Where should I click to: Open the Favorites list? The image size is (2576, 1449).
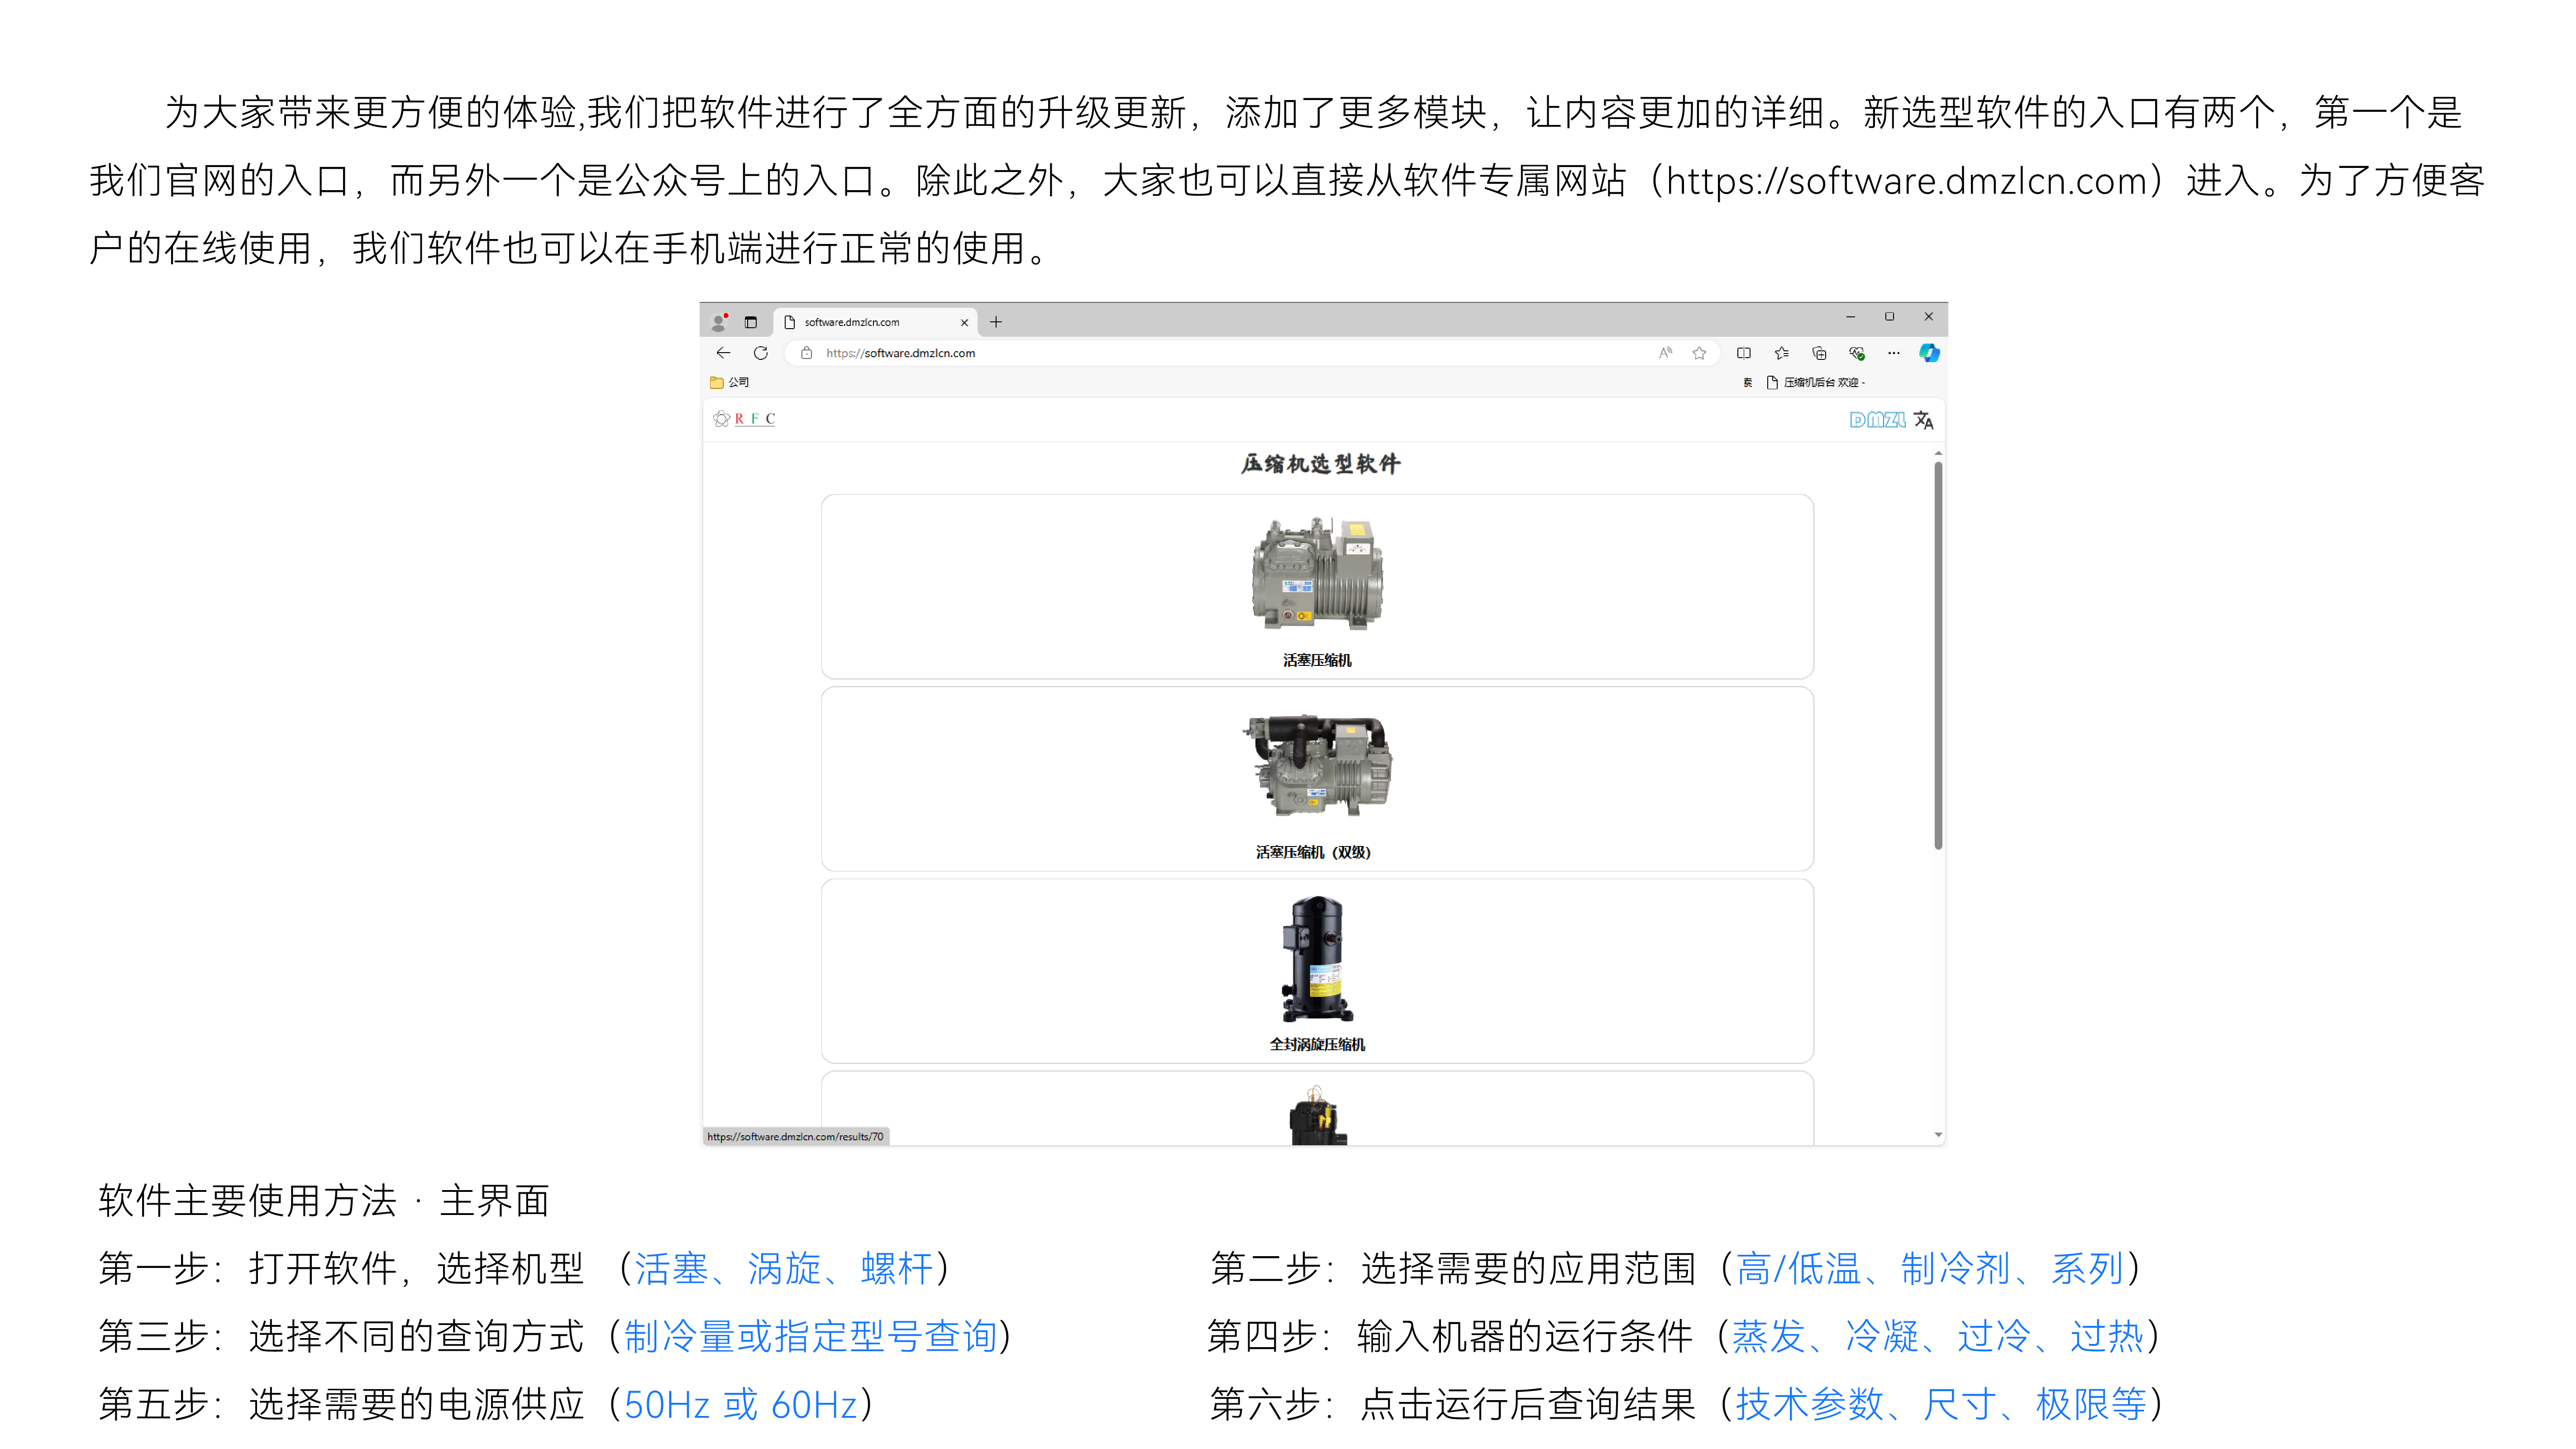tap(1782, 353)
